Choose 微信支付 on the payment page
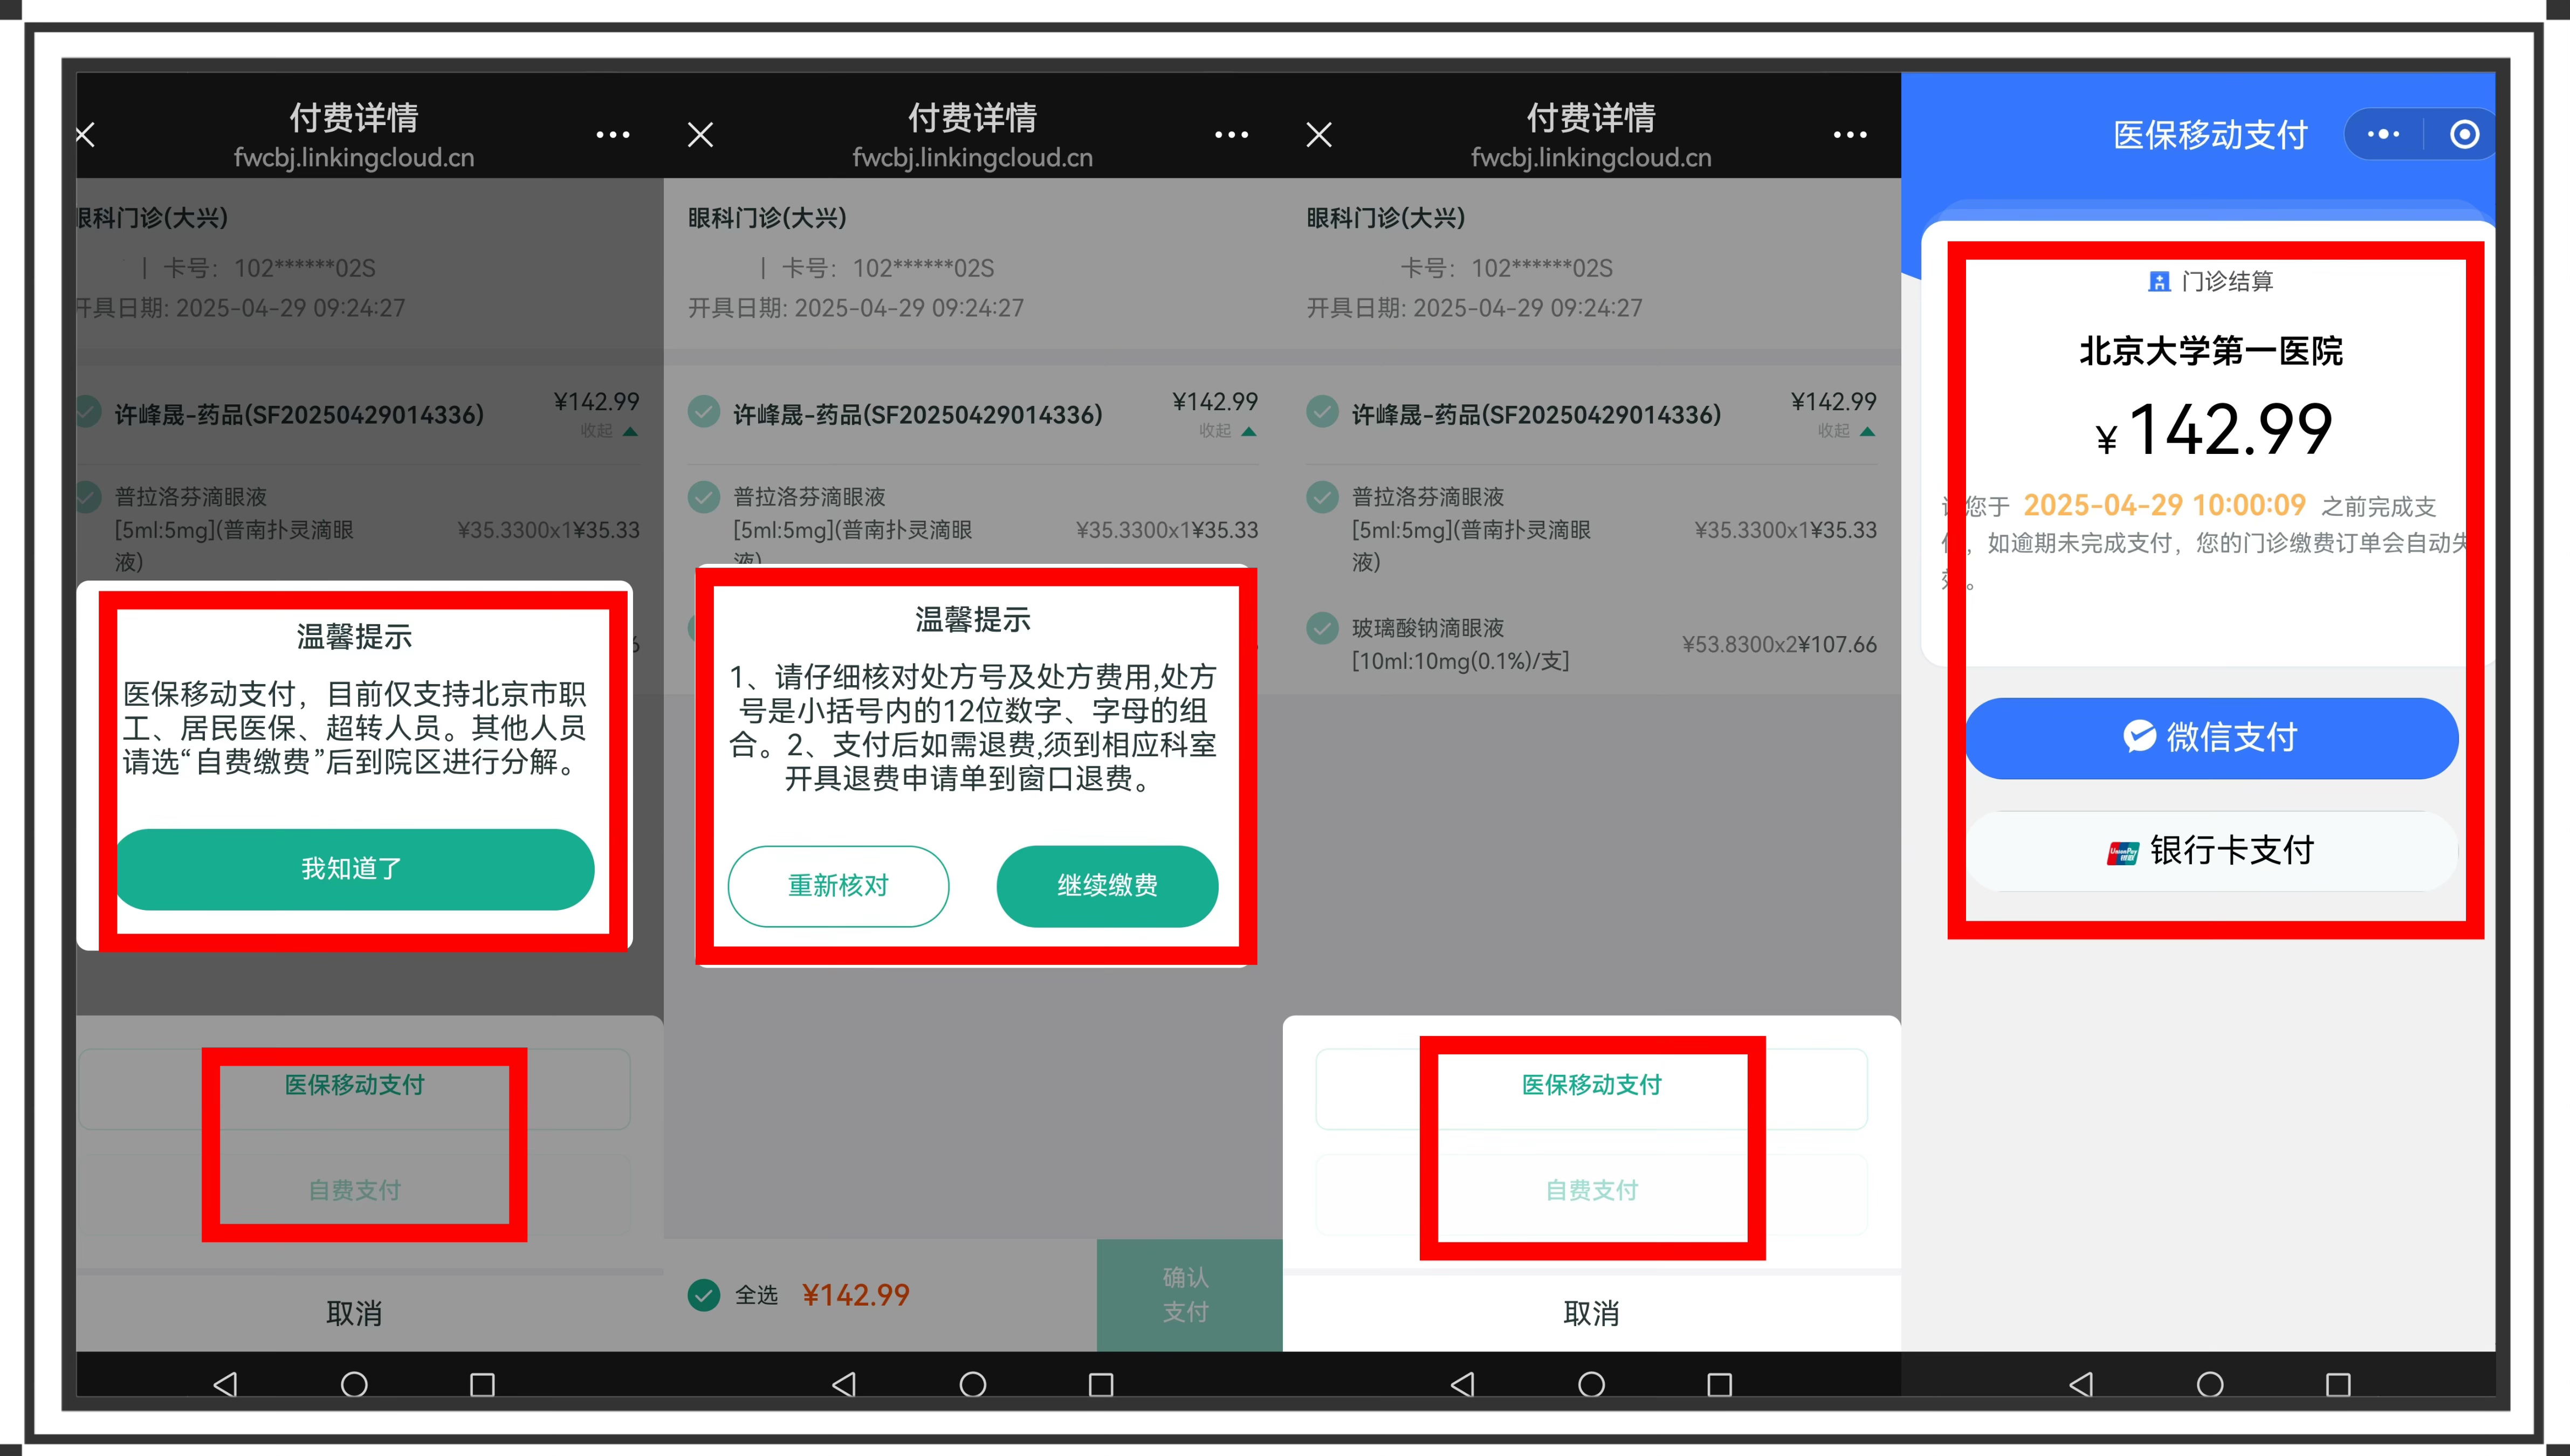 2211,738
